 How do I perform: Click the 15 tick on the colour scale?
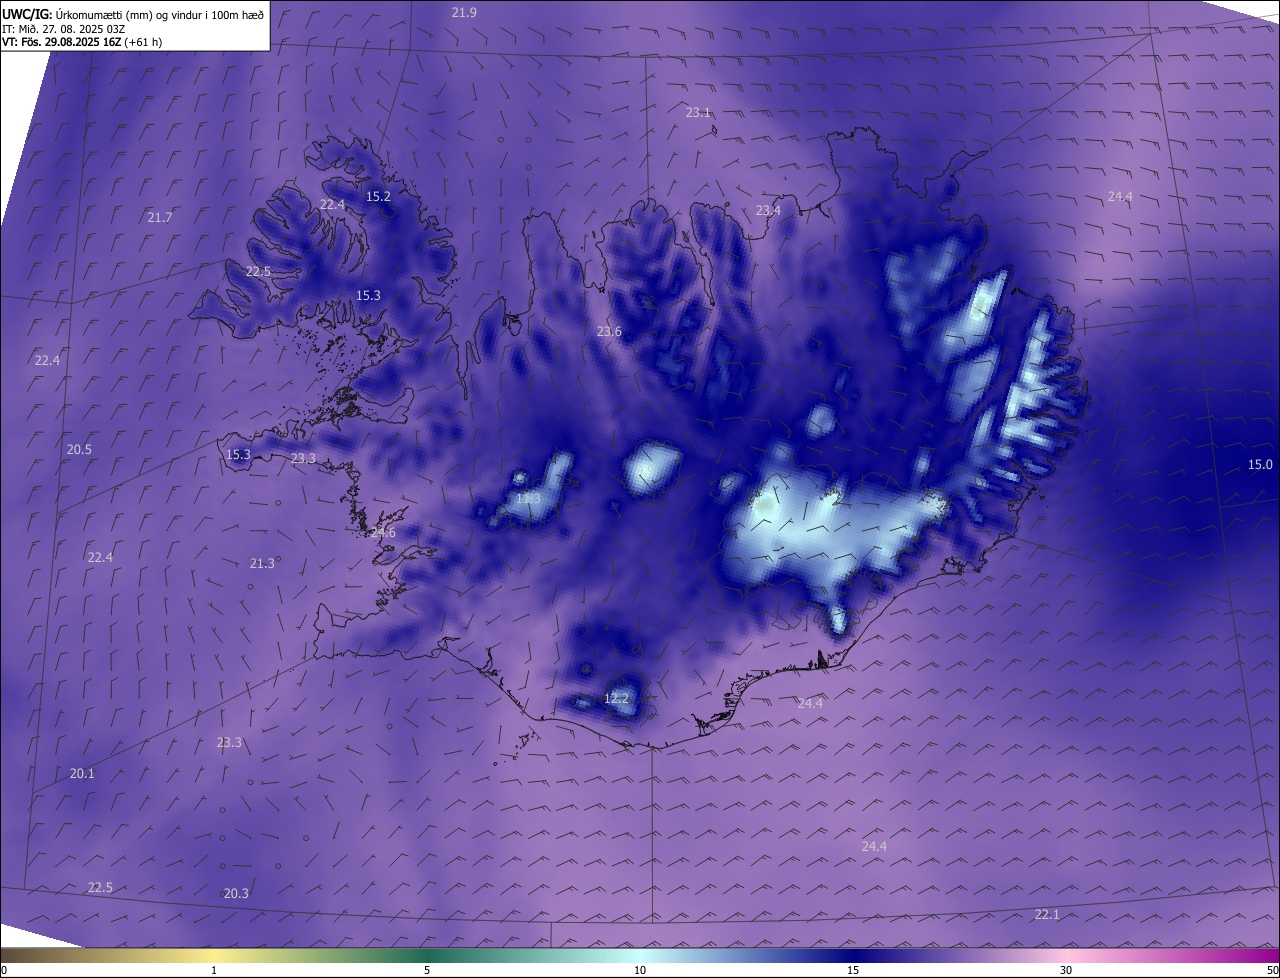click(x=853, y=970)
